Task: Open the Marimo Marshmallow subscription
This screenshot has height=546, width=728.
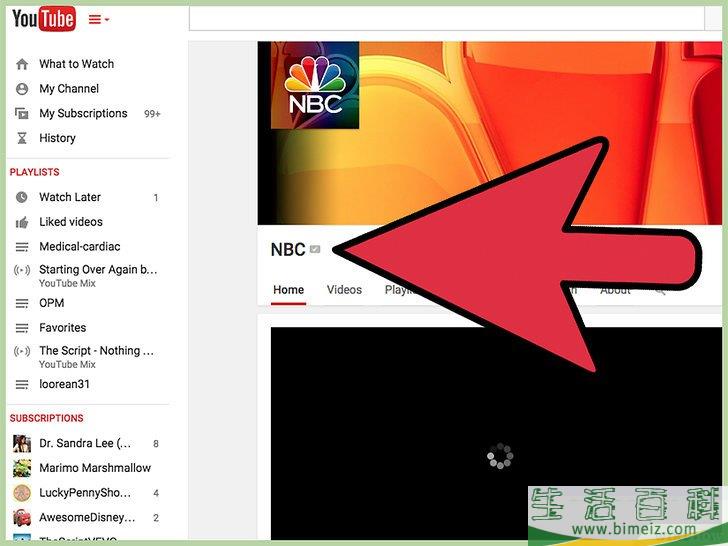Action: click(95, 468)
